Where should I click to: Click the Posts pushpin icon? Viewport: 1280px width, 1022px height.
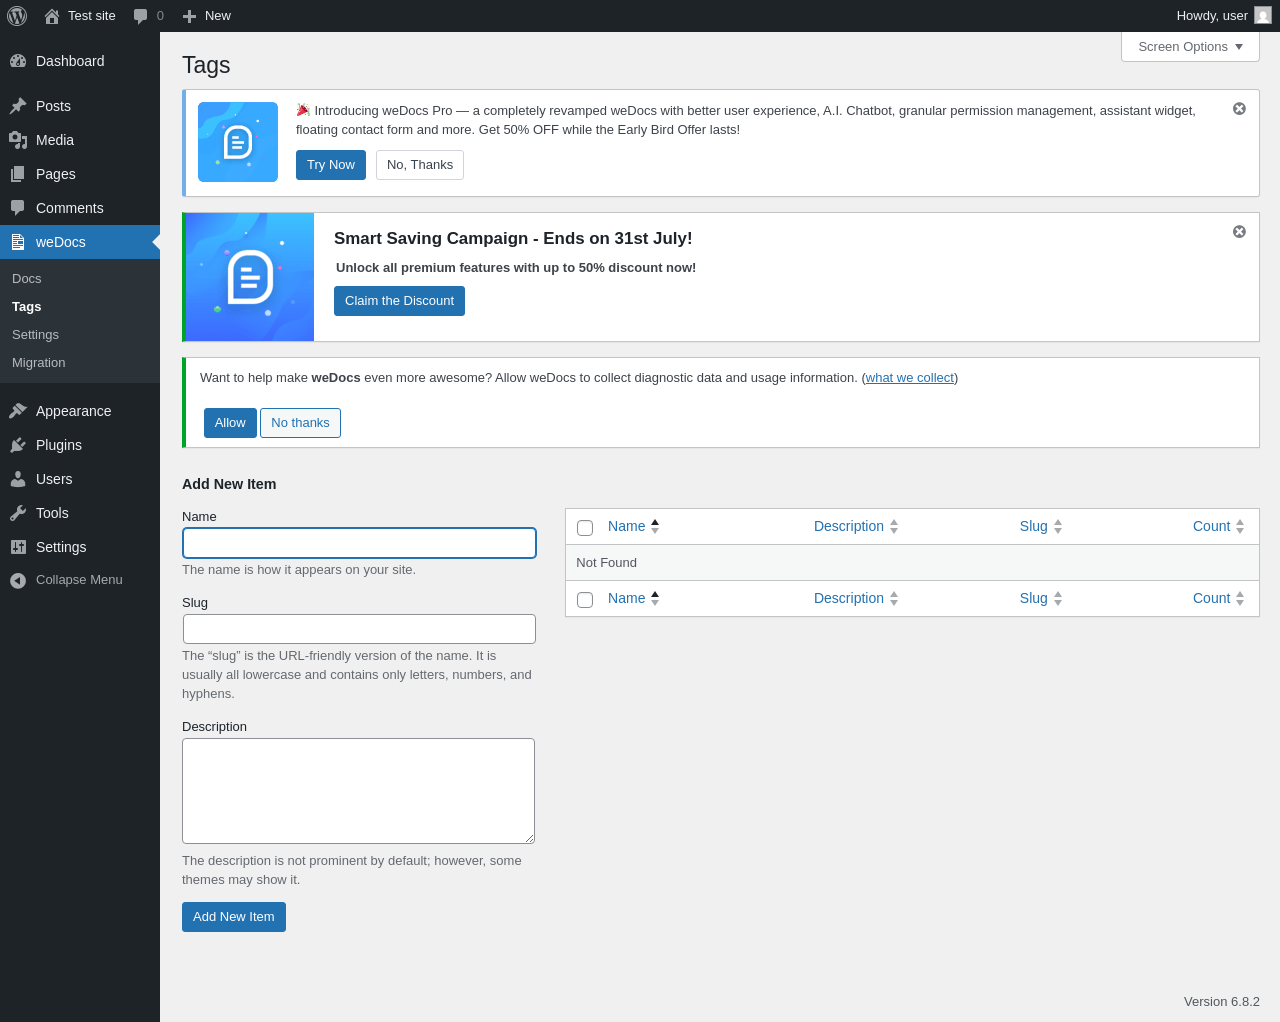[18, 106]
